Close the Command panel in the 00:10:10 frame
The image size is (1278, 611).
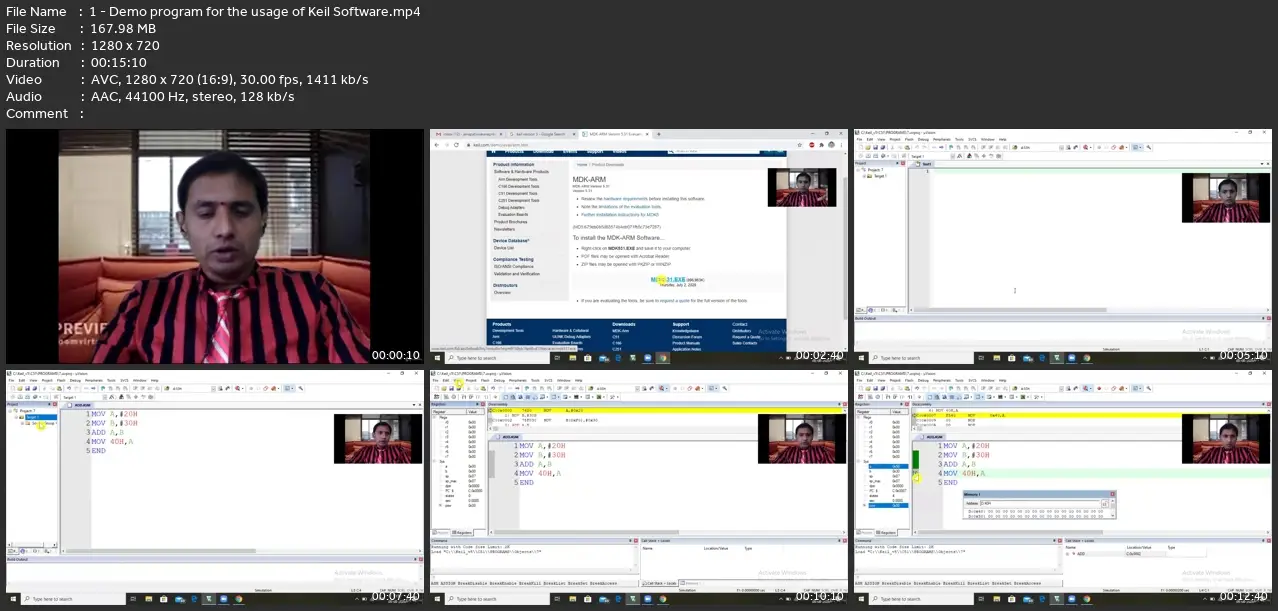click(636, 540)
